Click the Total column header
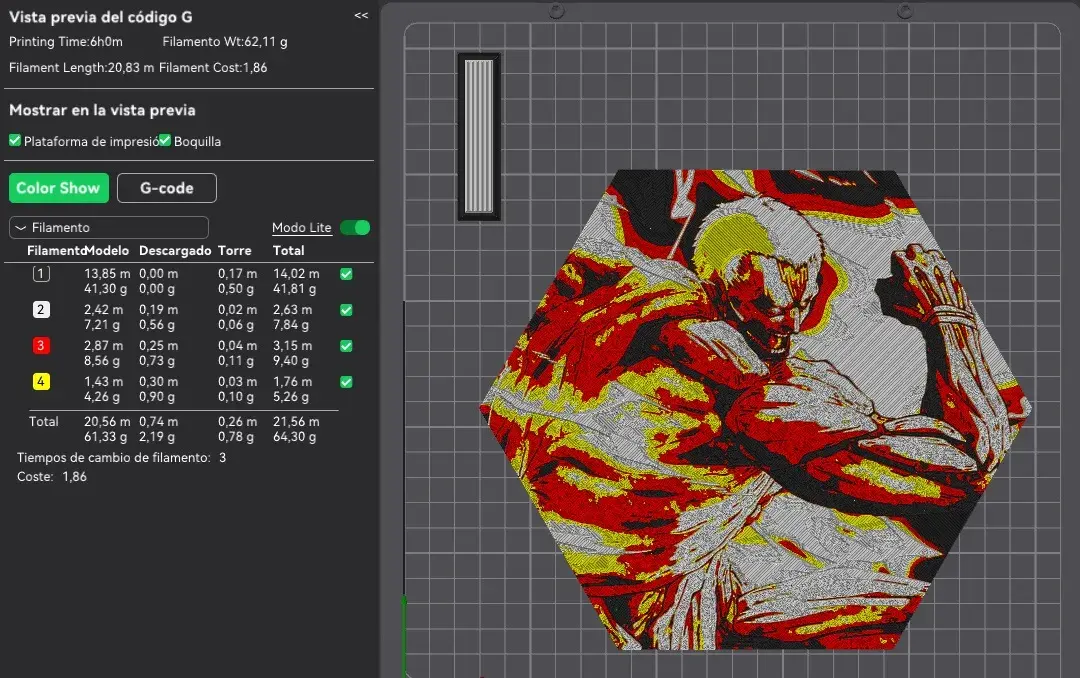This screenshot has width=1080, height=678. coord(289,251)
